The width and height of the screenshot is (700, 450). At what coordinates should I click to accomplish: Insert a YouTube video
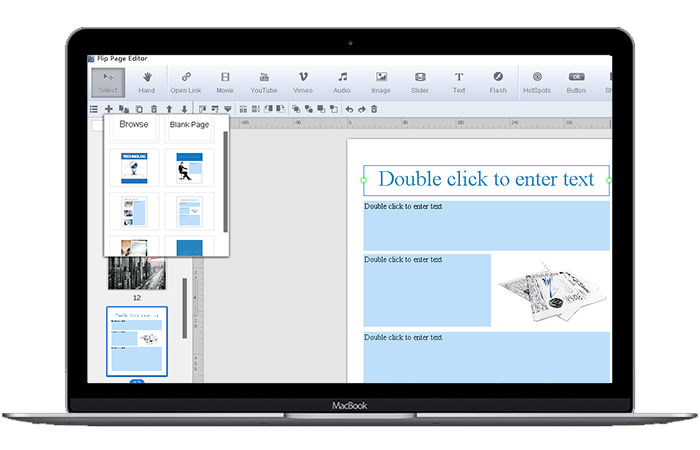coord(264,81)
